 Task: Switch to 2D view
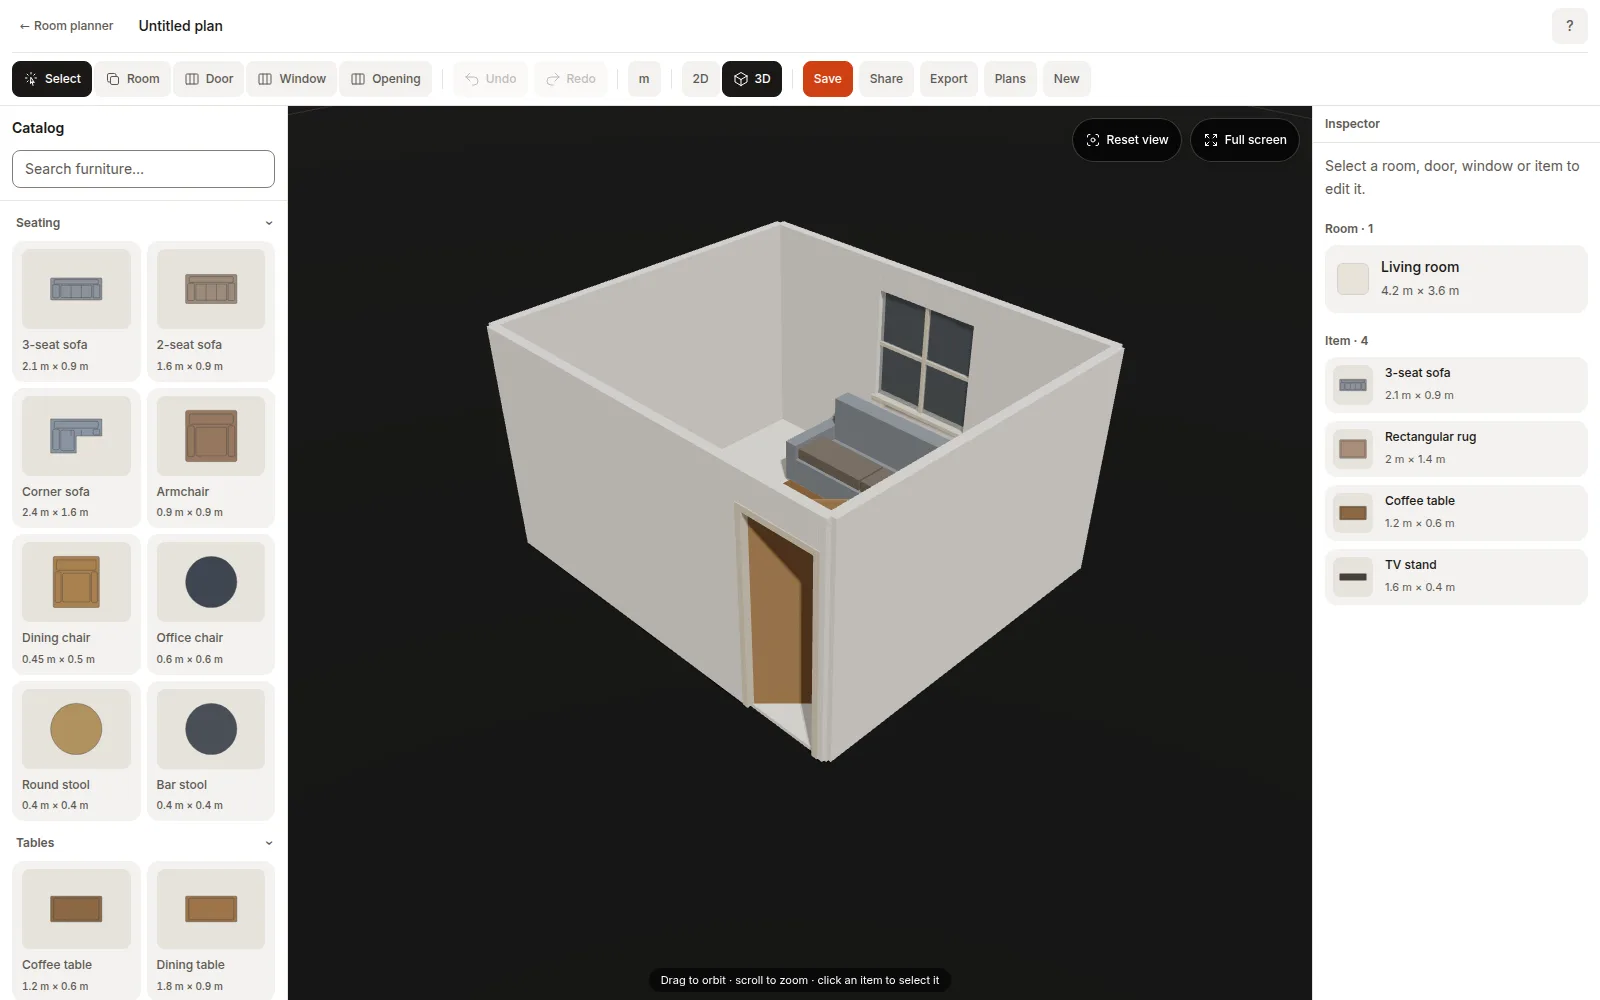(700, 79)
